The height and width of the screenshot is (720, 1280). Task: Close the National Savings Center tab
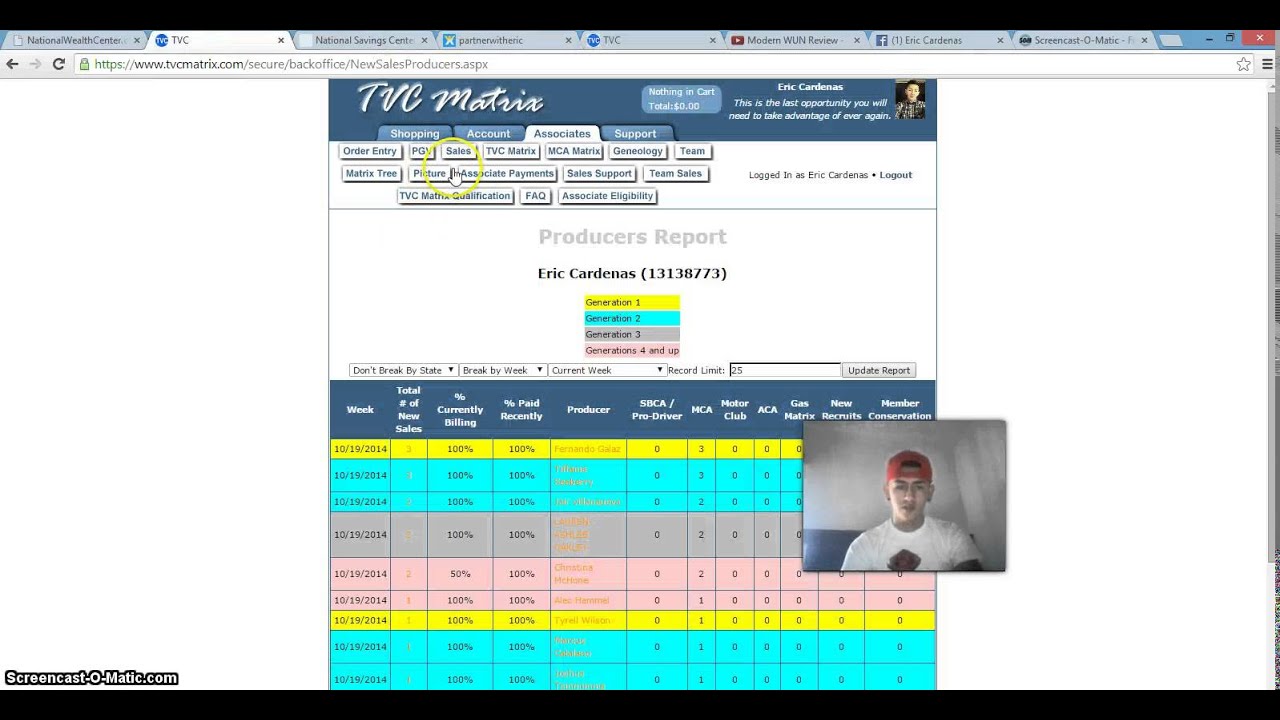tap(424, 41)
